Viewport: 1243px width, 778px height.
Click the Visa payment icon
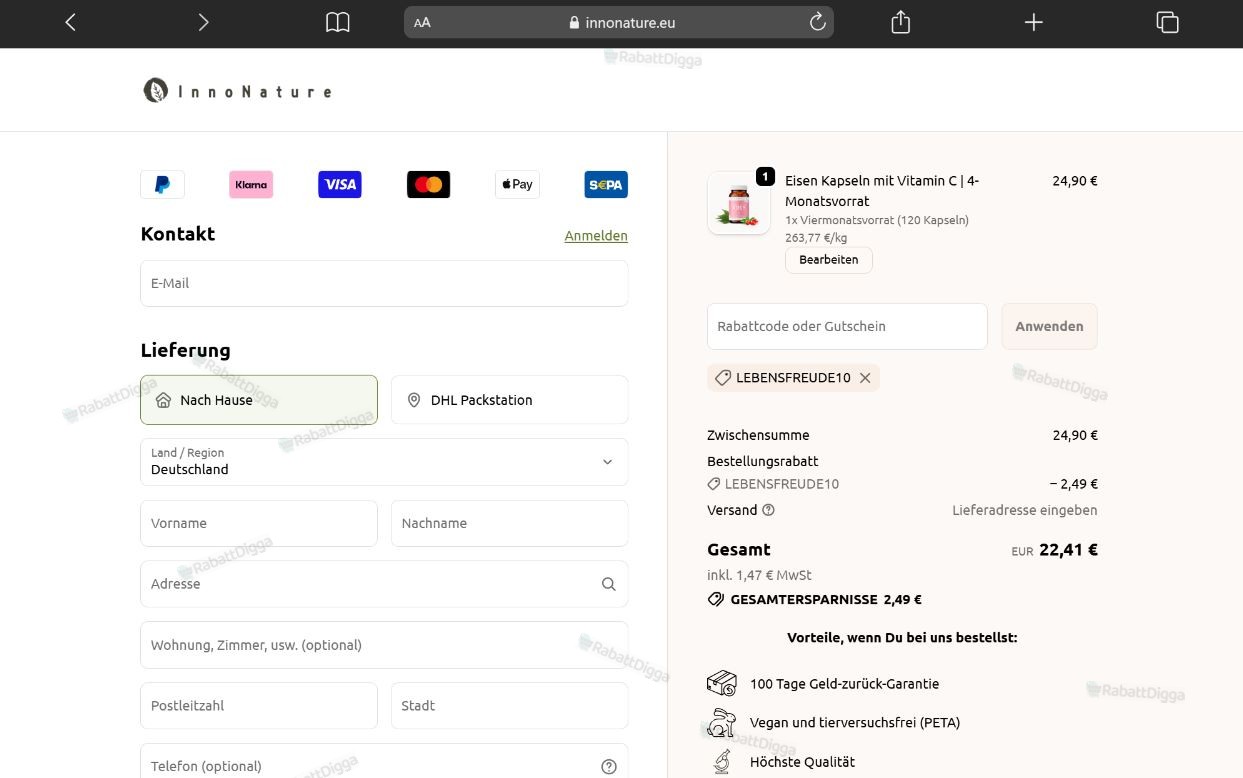(x=340, y=185)
